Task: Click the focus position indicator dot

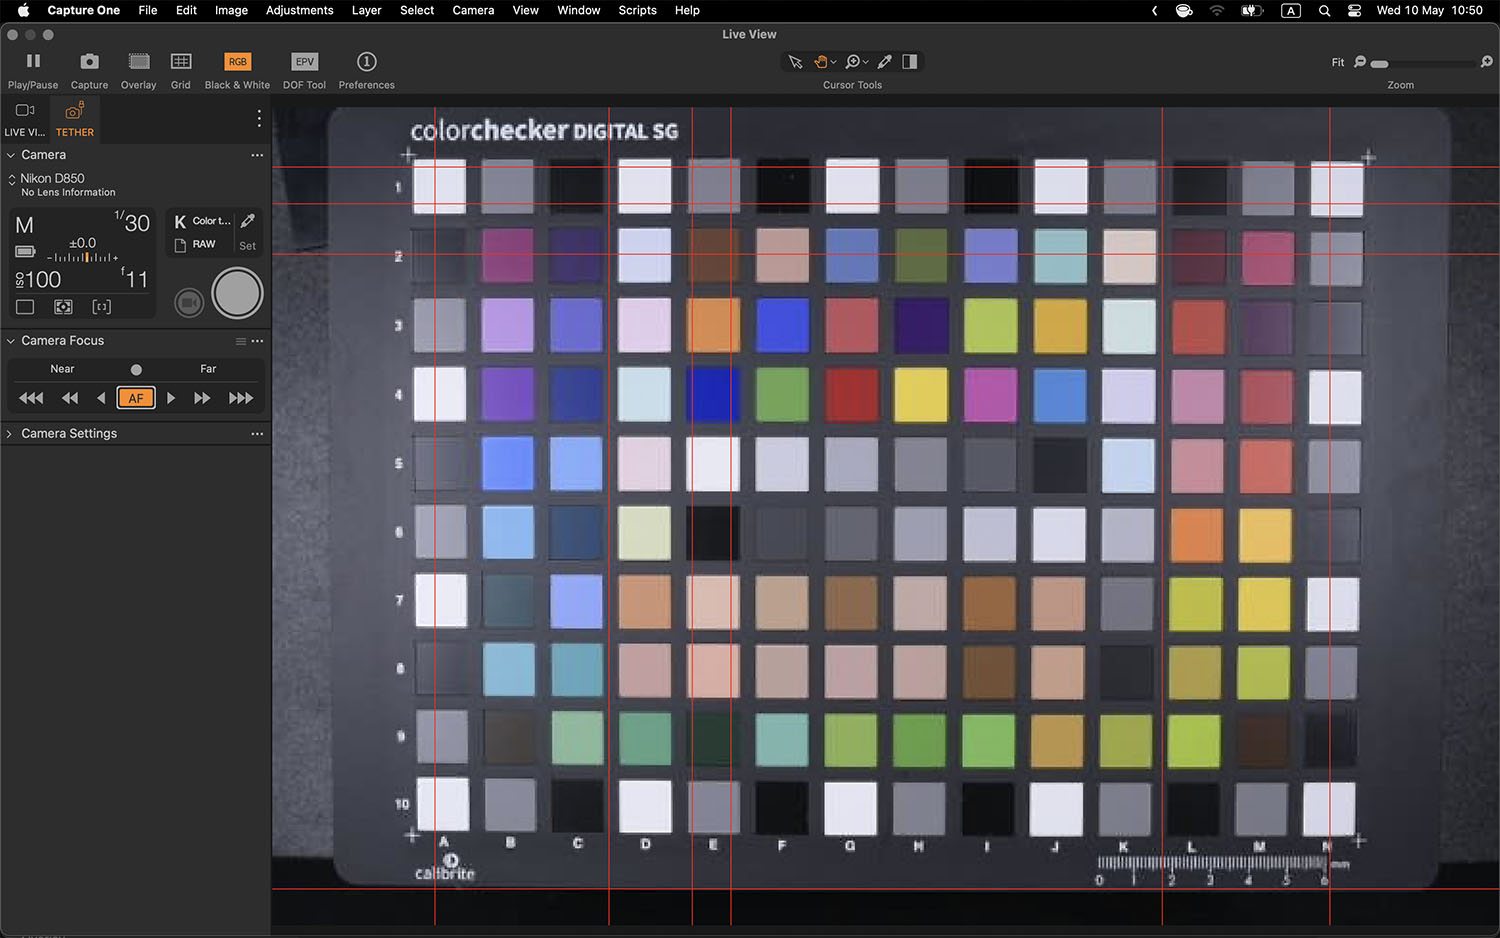Action: click(x=136, y=369)
